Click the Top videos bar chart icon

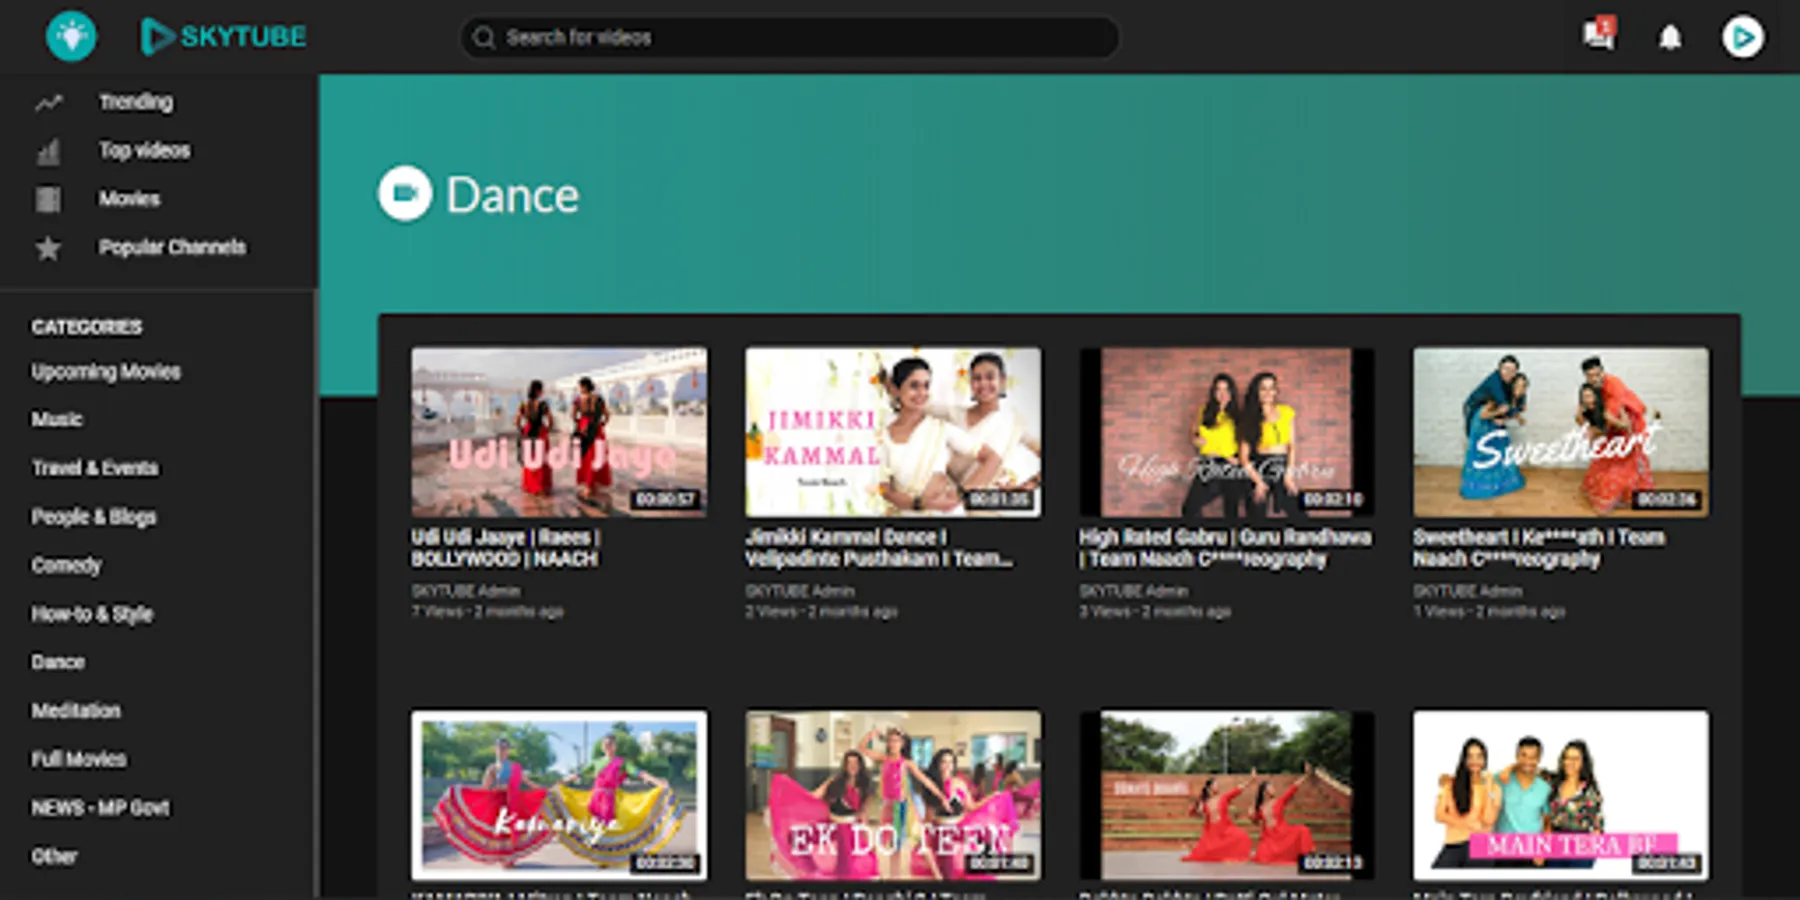pyautogui.click(x=48, y=151)
